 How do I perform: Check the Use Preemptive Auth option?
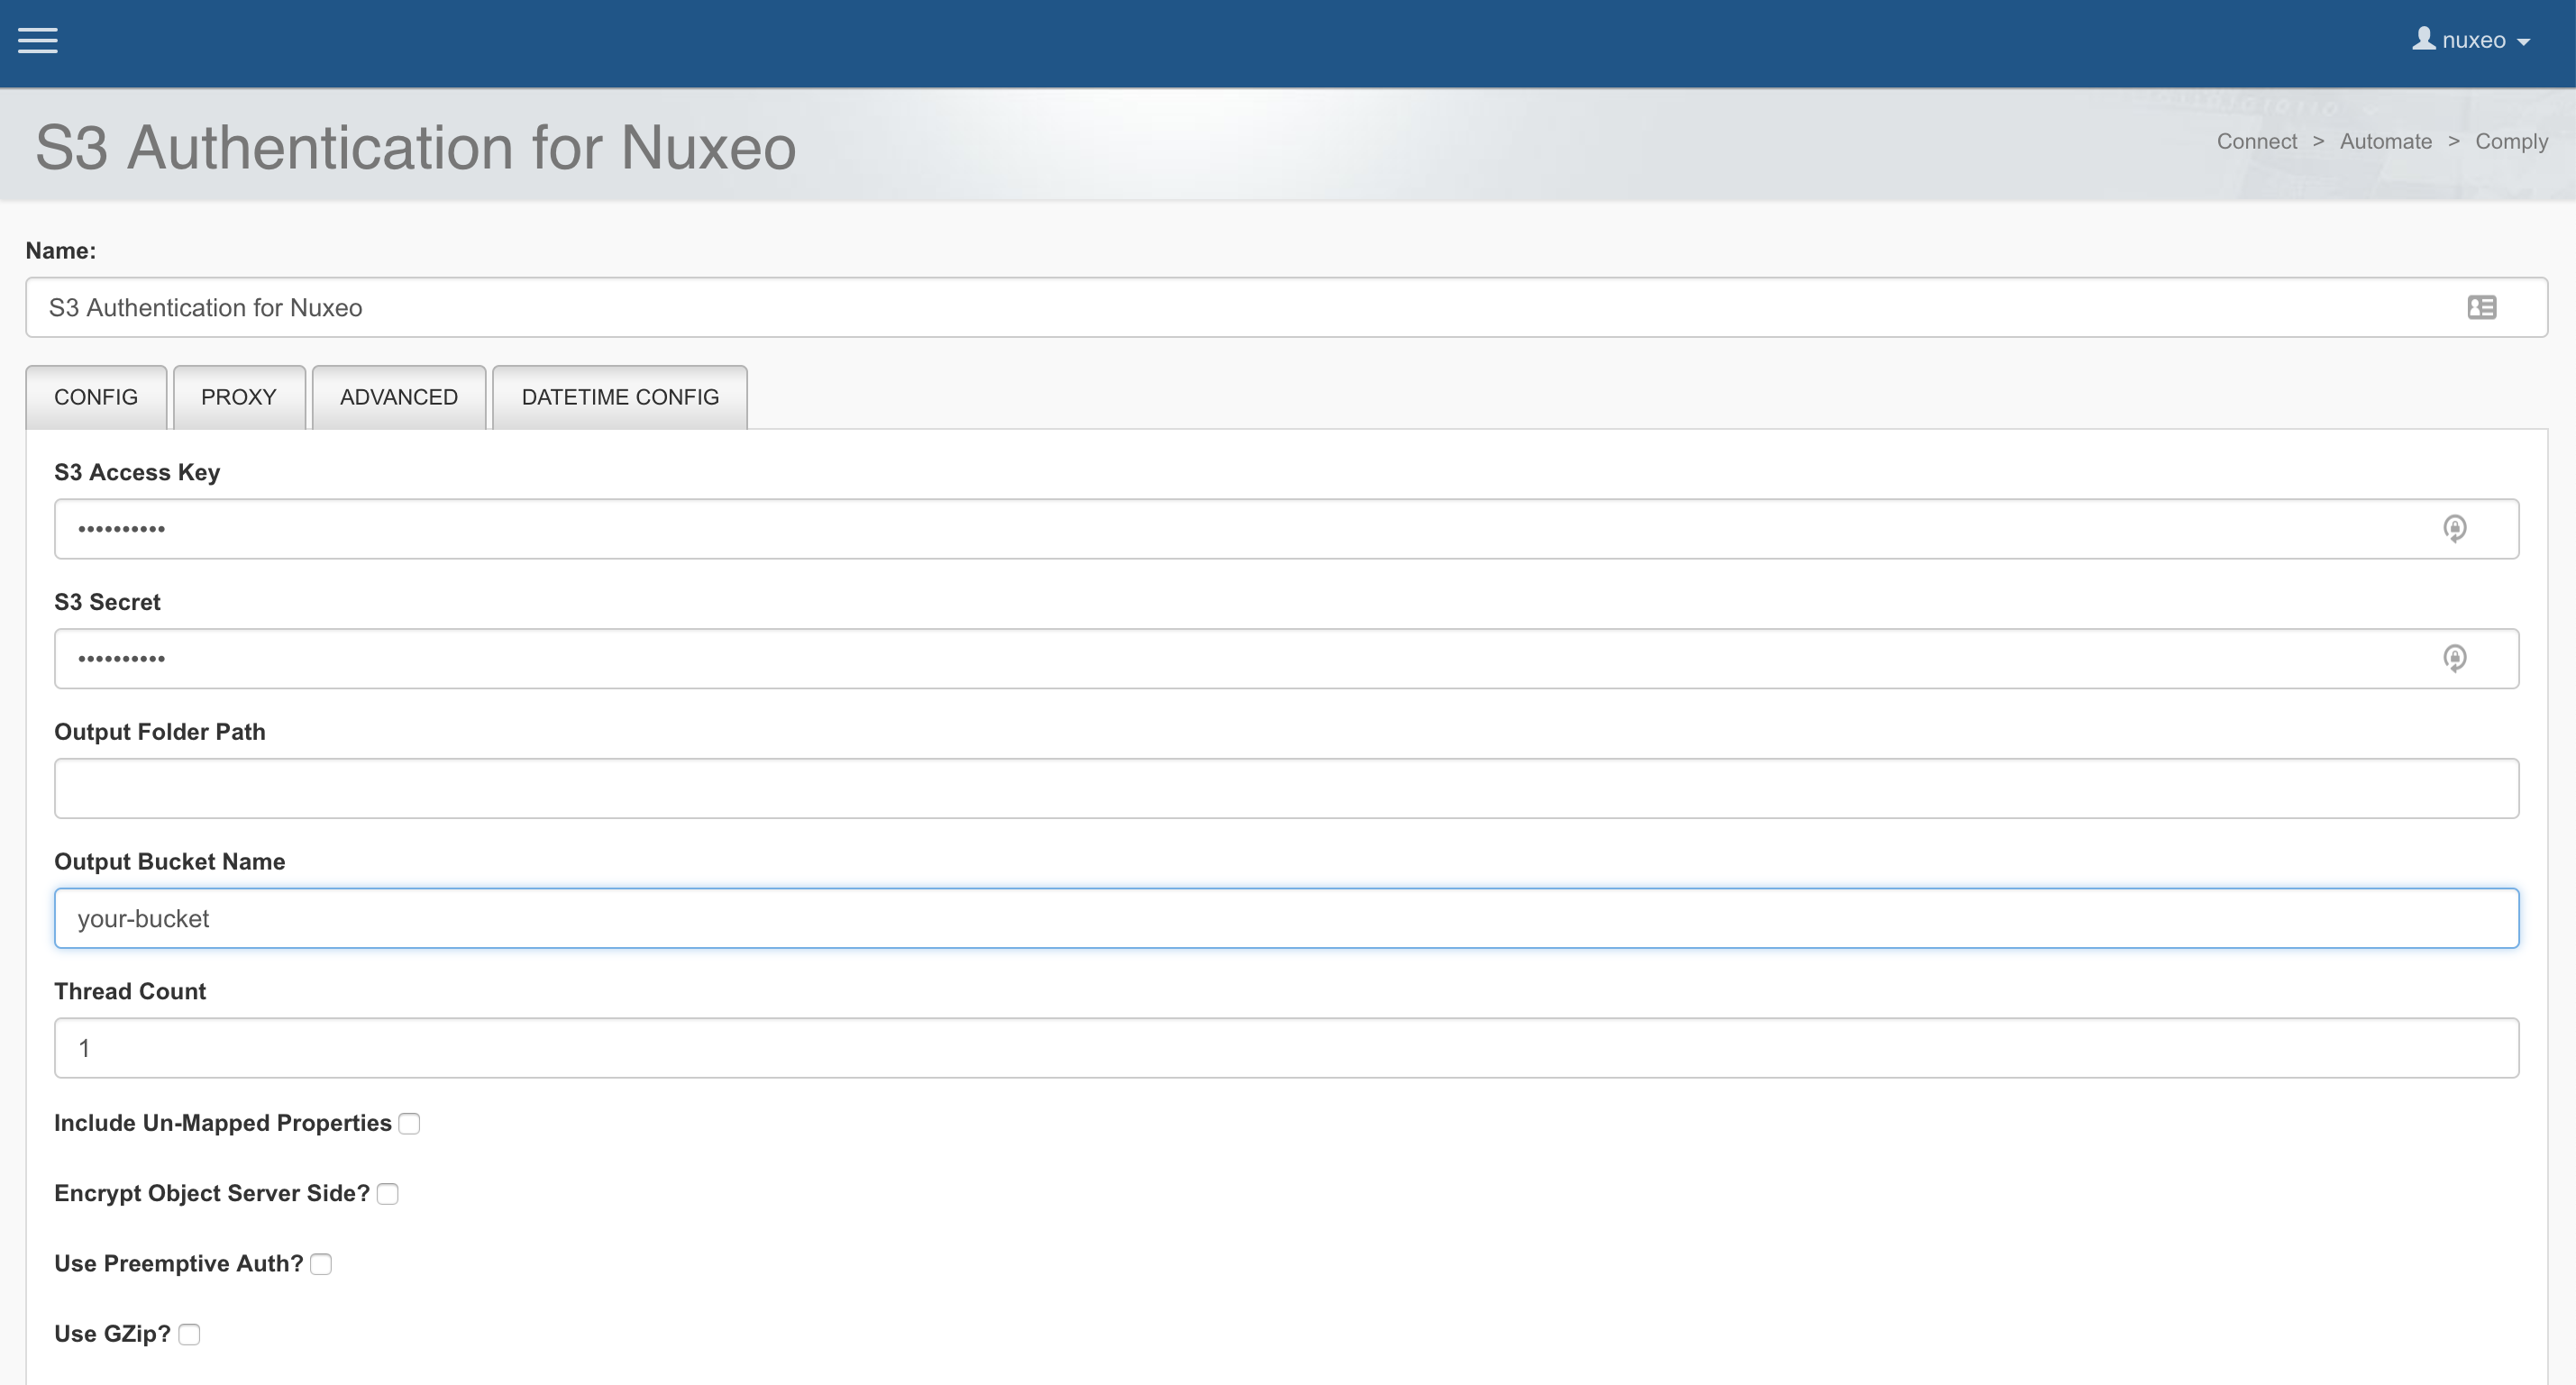[x=321, y=1264]
